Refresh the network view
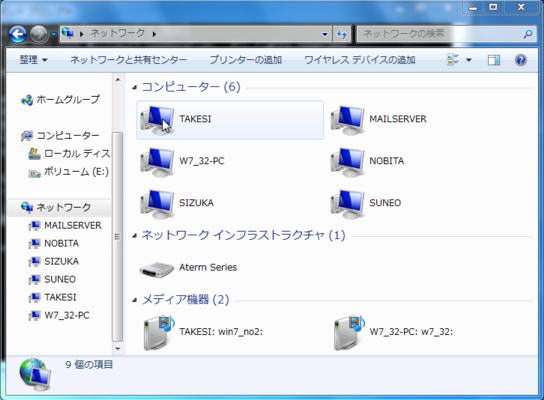This screenshot has width=544, height=400. [x=341, y=34]
